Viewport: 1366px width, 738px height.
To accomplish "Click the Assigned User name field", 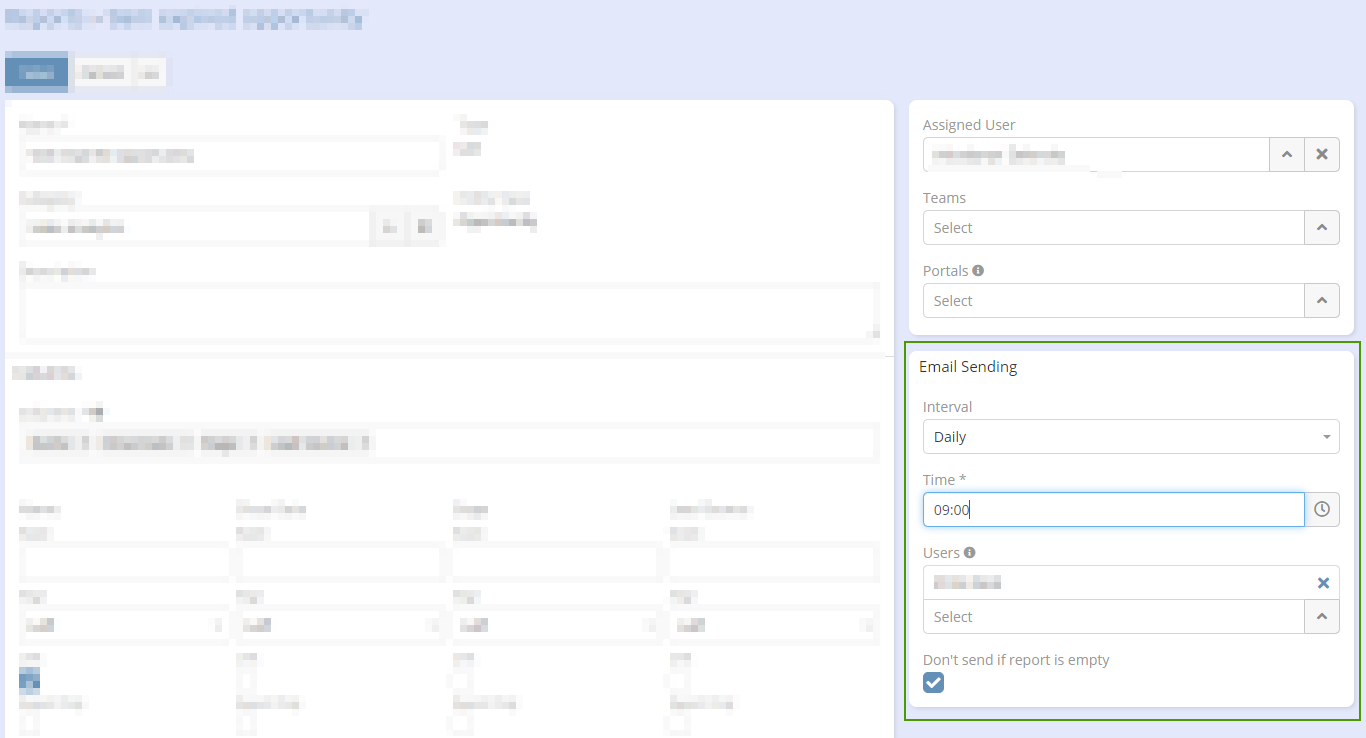I will pos(1095,155).
